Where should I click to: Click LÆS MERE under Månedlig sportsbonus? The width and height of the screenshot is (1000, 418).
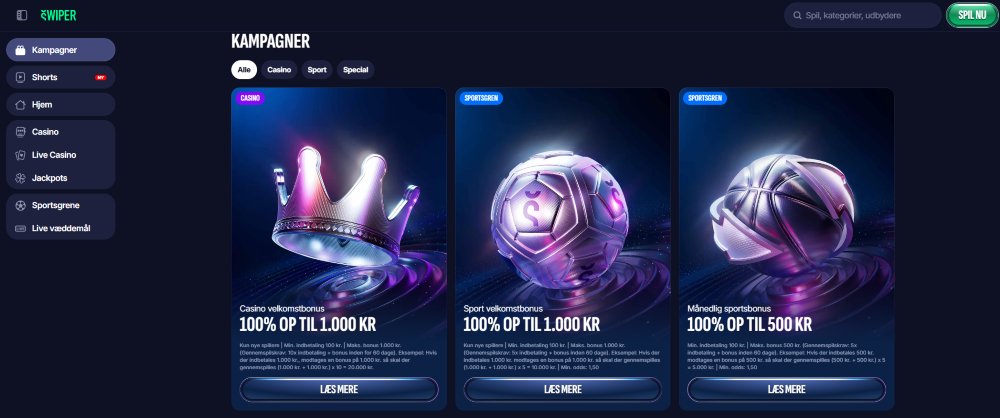click(x=786, y=389)
